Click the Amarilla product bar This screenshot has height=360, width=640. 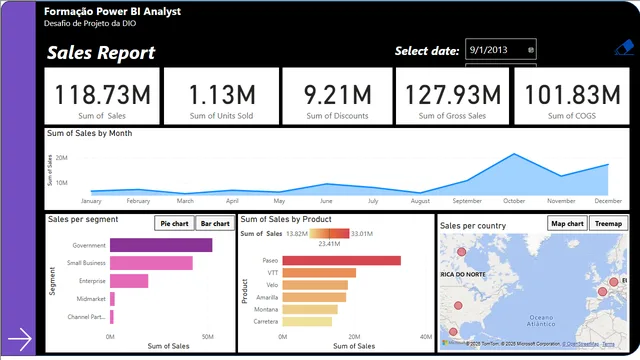[x=314, y=297]
